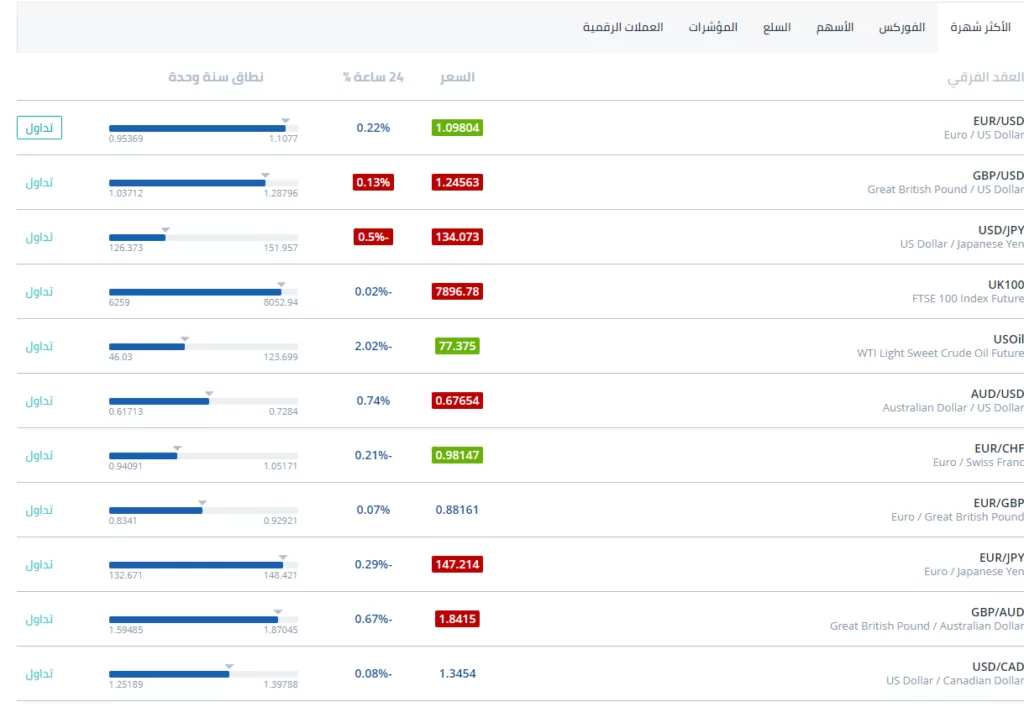Screen dimensions: 1024x707
Task: Select the السلع tab
Action: click(777, 27)
